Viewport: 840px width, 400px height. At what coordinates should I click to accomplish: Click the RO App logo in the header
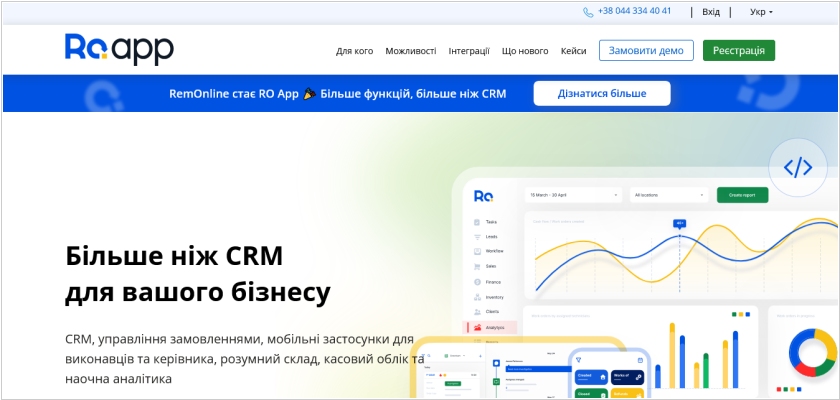point(119,49)
